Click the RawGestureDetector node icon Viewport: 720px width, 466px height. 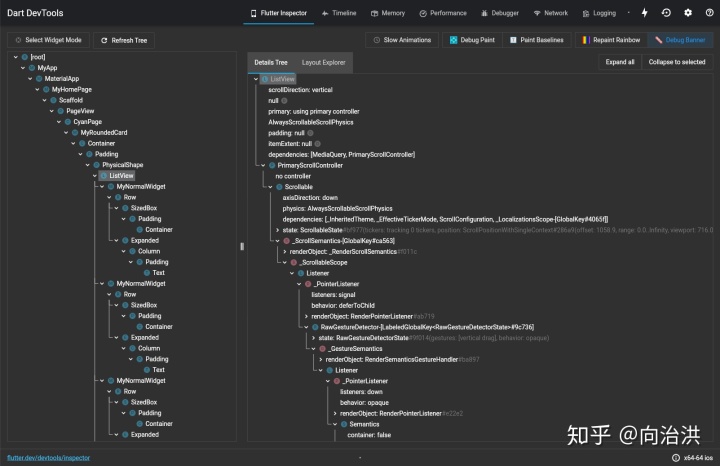(x=315, y=327)
